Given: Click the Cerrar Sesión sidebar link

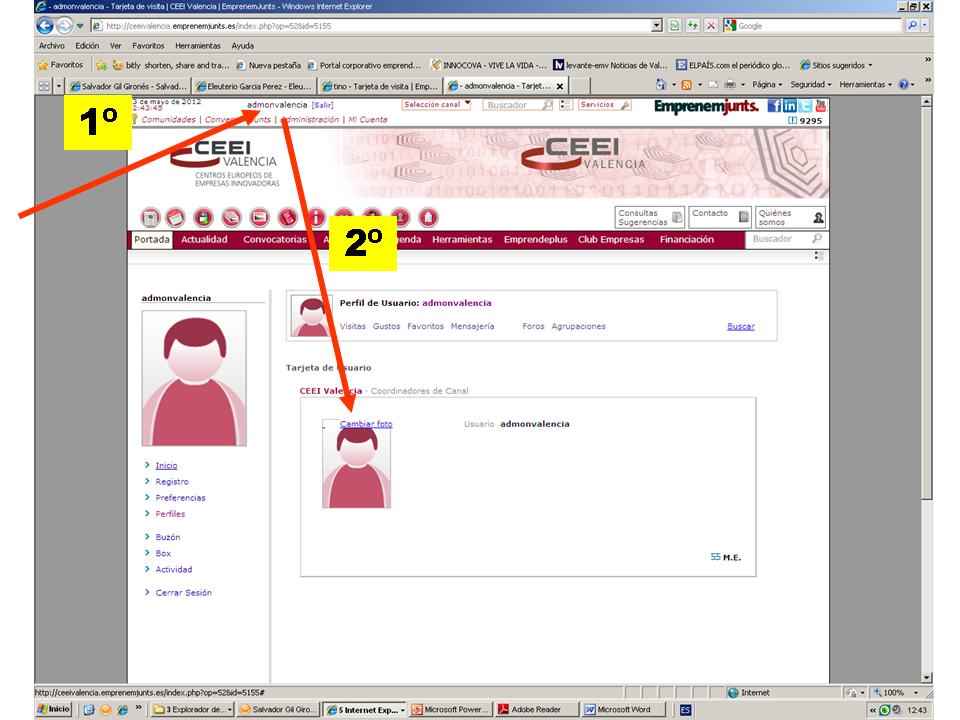Looking at the screenshot, I should [183, 593].
